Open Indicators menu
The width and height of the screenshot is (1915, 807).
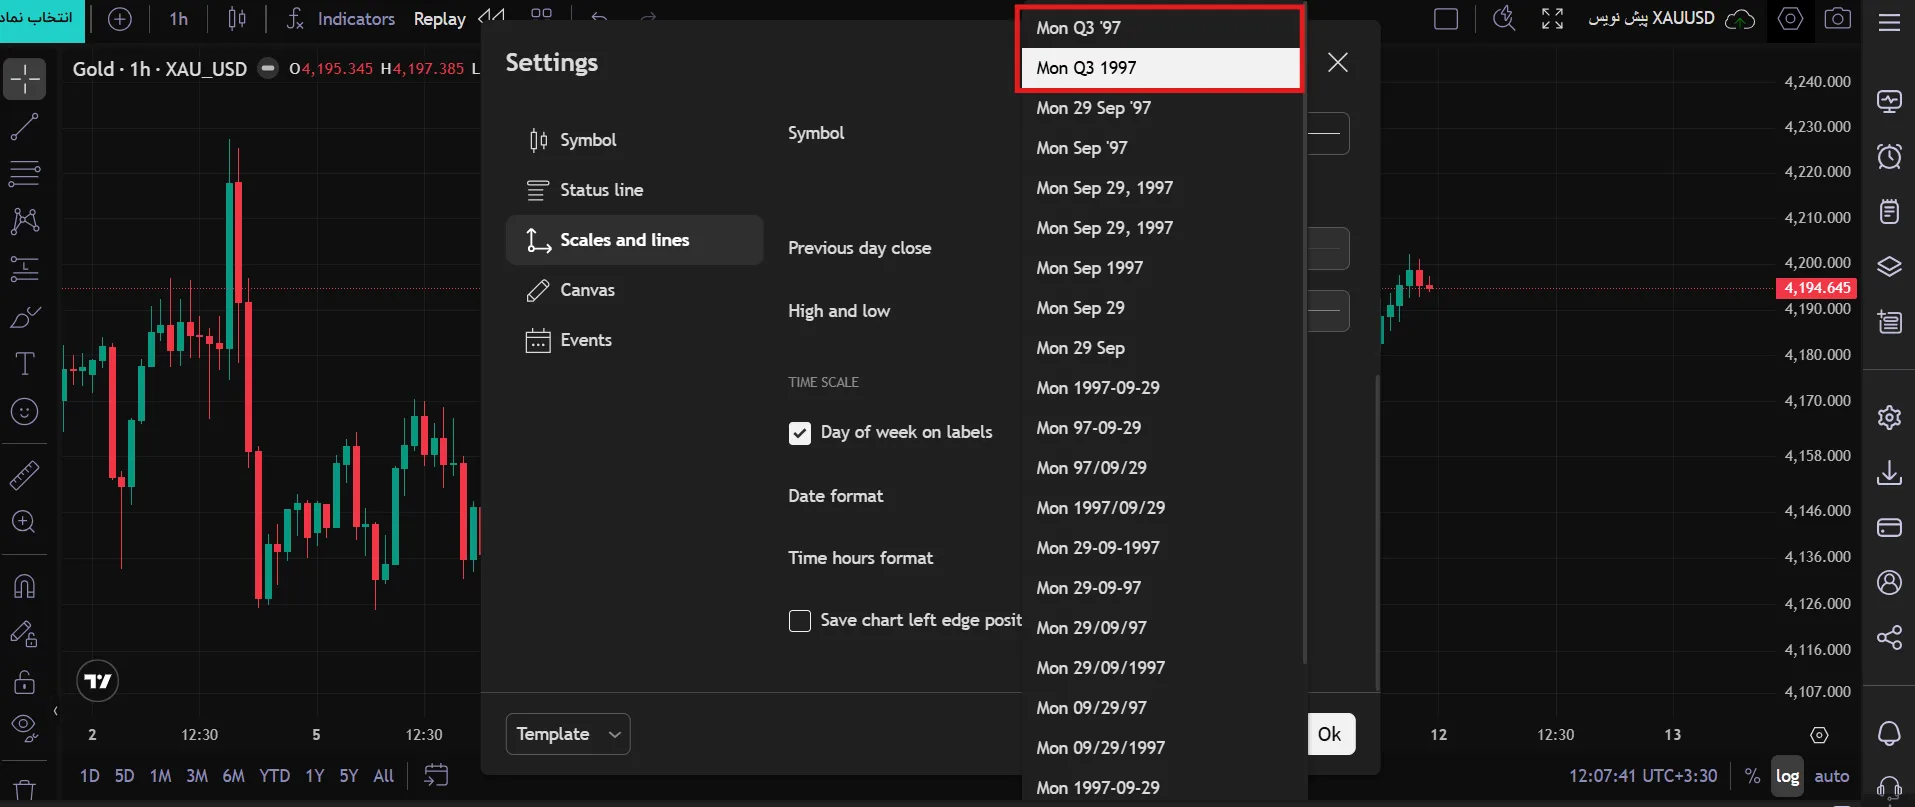click(341, 19)
